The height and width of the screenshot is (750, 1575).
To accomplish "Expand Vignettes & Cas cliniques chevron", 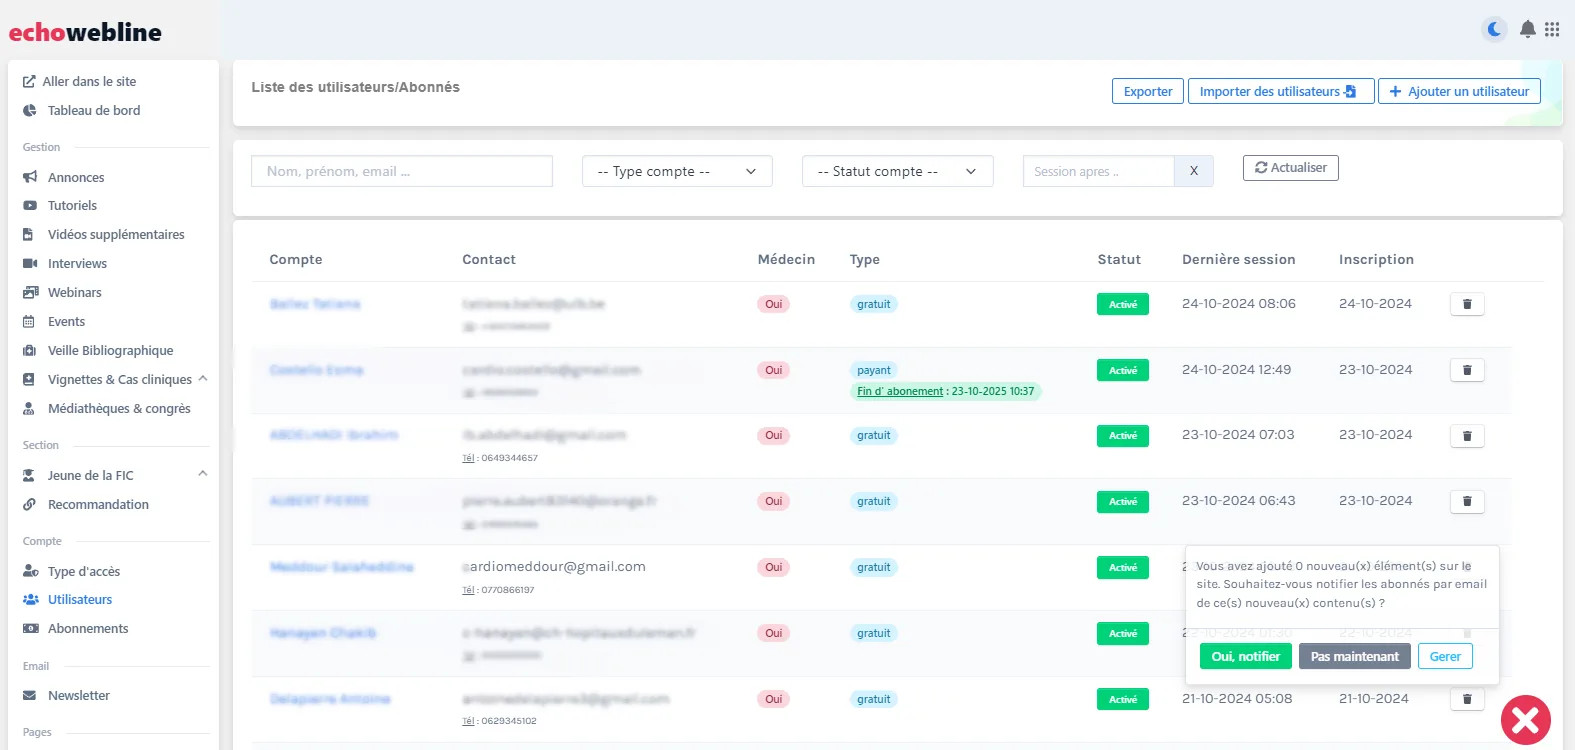I will coord(203,378).
